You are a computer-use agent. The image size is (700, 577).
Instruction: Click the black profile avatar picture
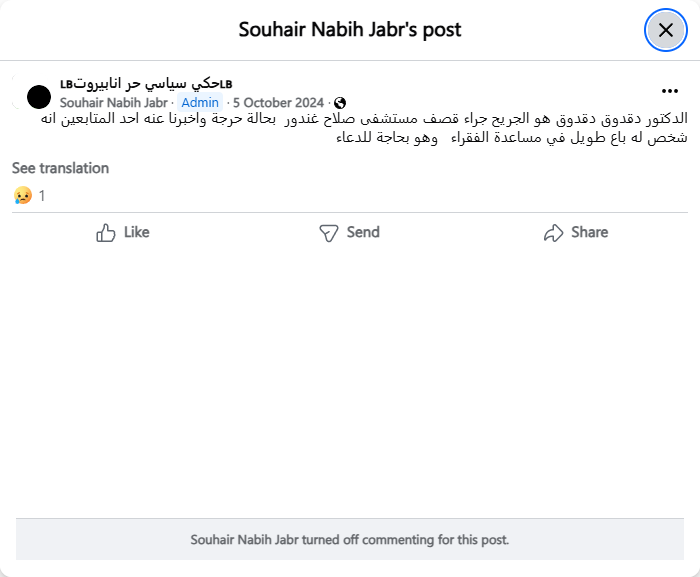pos(39,97)
